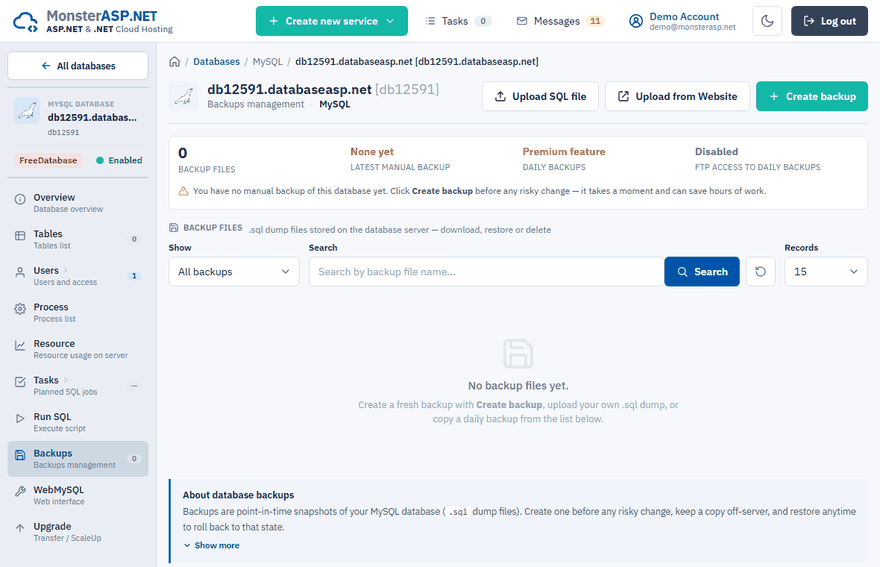
Task: Click the MonsterASP.NET cloud logo
Action: click(x=25, y=21)
